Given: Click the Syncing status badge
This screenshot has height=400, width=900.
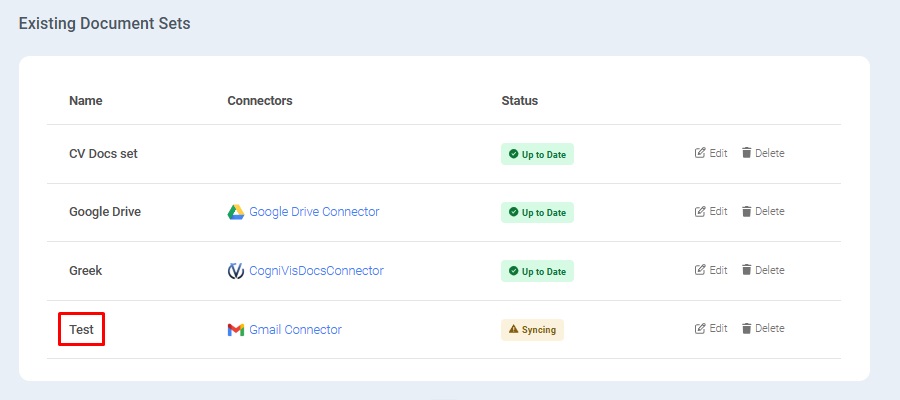Looking at the screenshot, I should pyautogui.click(x=532, y=330).
